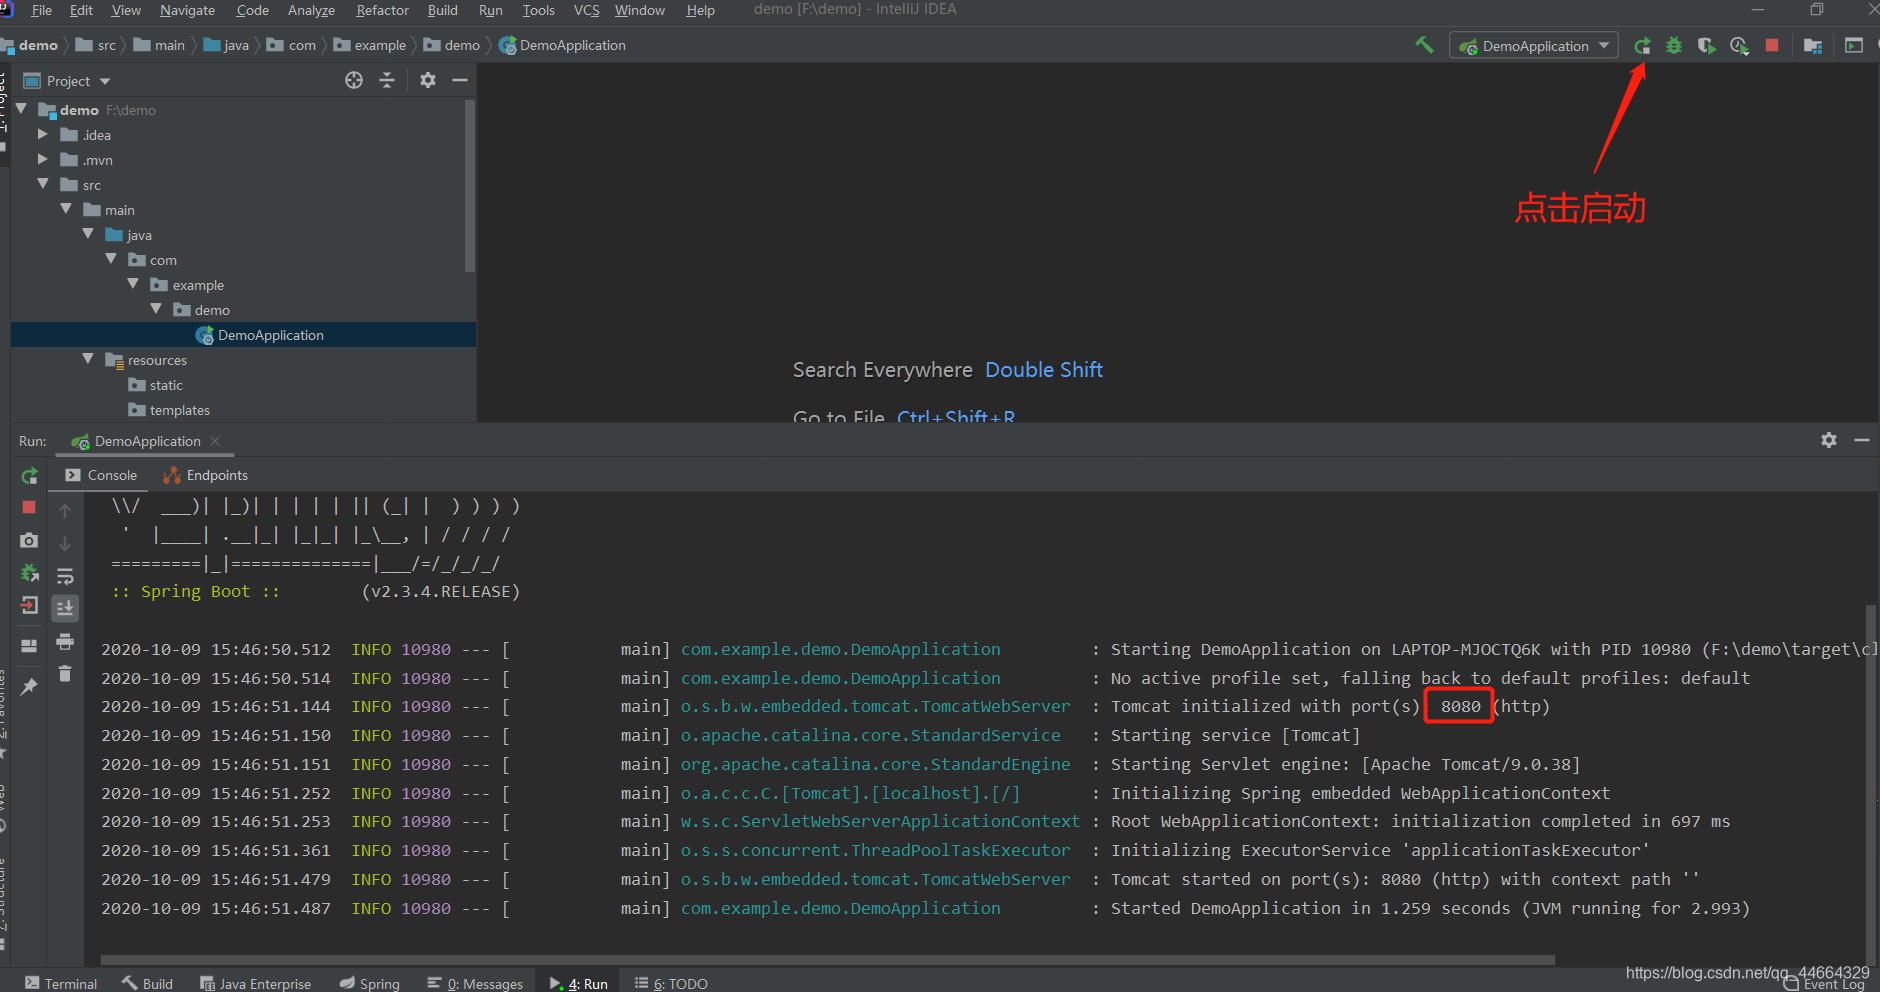
Task: Open the Project panel settings gear
Action: point(428,80)
